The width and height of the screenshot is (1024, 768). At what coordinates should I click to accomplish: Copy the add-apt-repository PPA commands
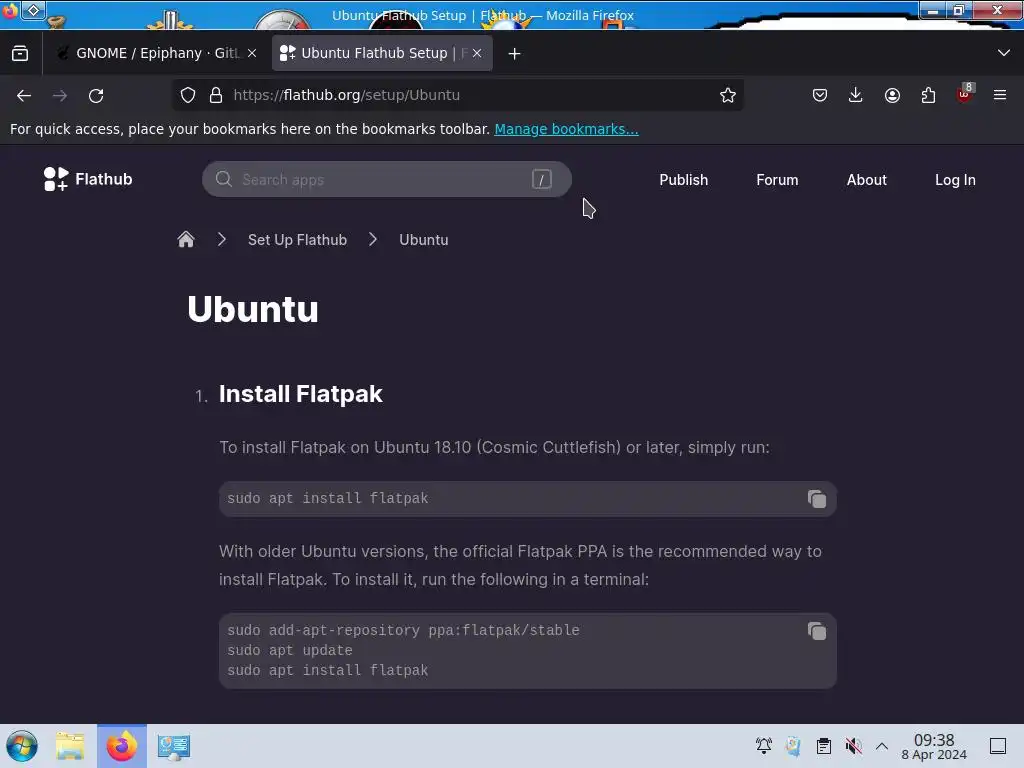click(816, 631)
